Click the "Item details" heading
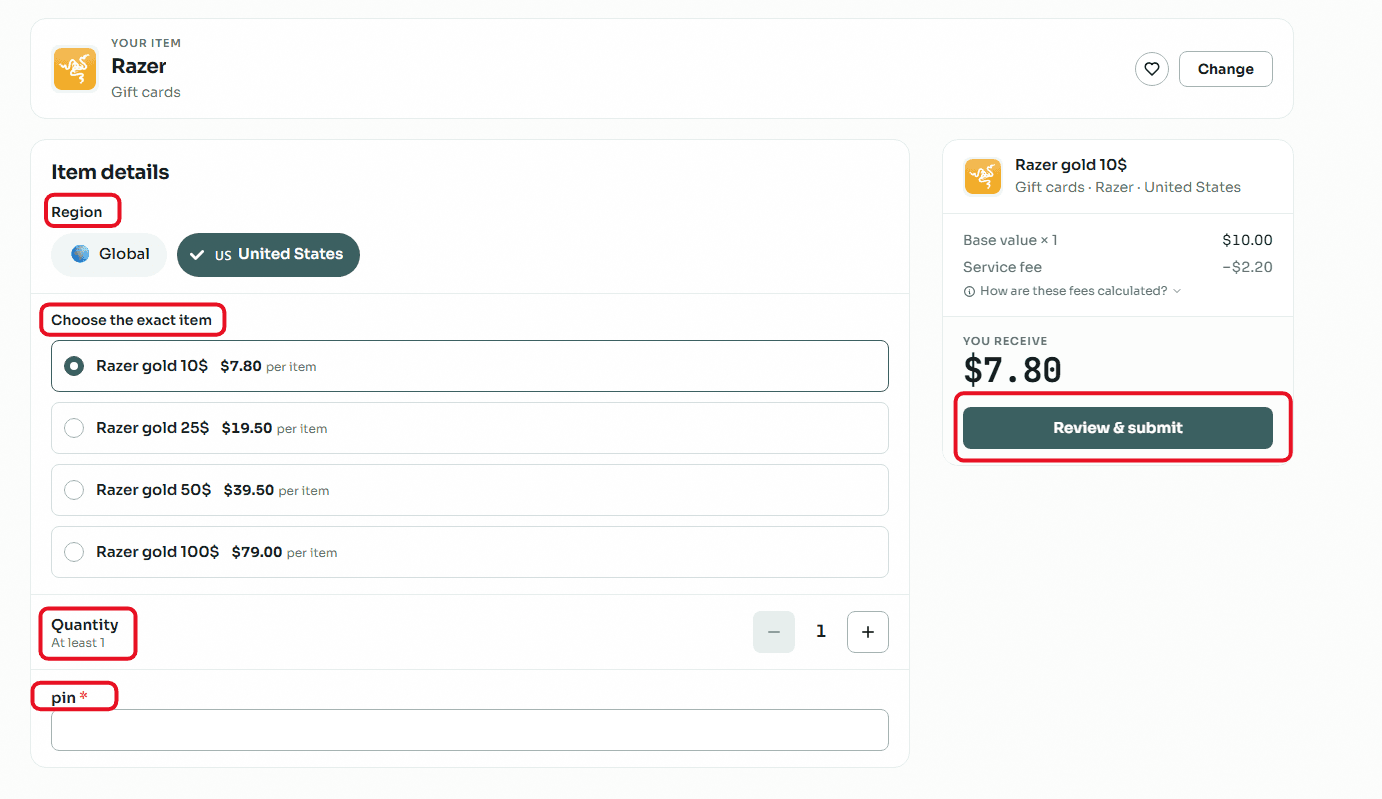 tap(110, 172)
